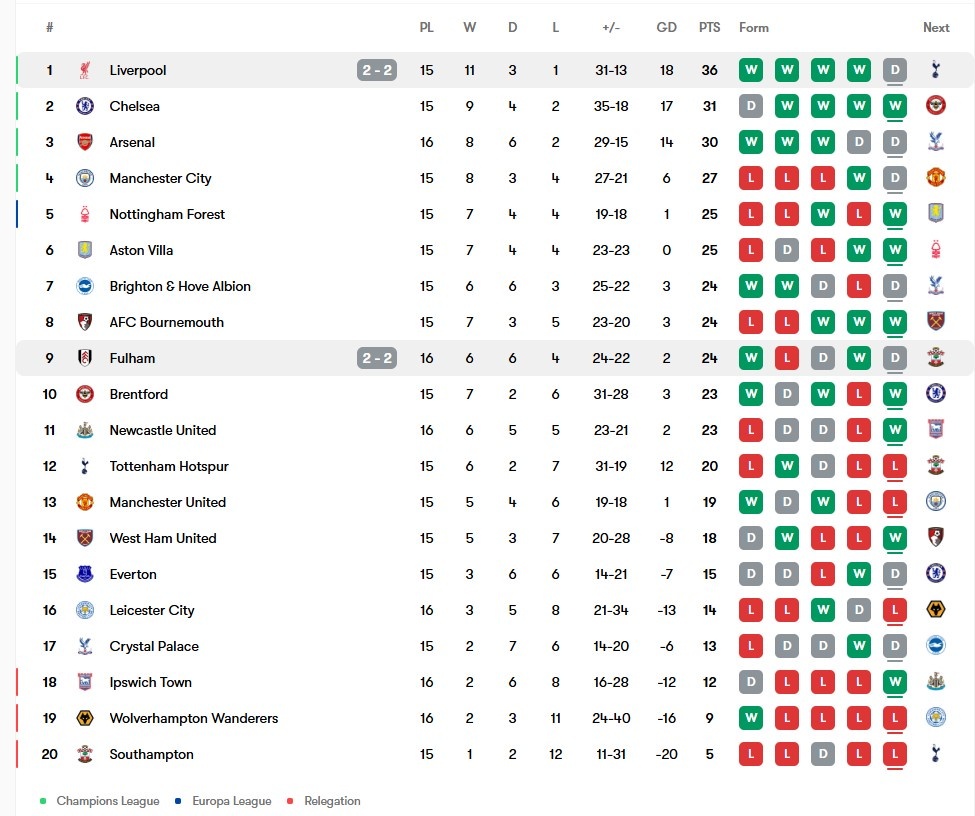Click the Manchester City badge icon
The image size is (975, 816).
tap(85, 178)
